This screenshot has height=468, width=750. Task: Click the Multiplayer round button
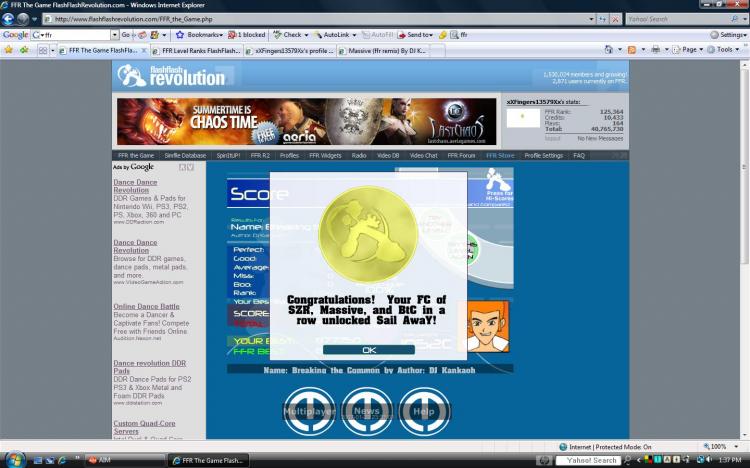309,412
